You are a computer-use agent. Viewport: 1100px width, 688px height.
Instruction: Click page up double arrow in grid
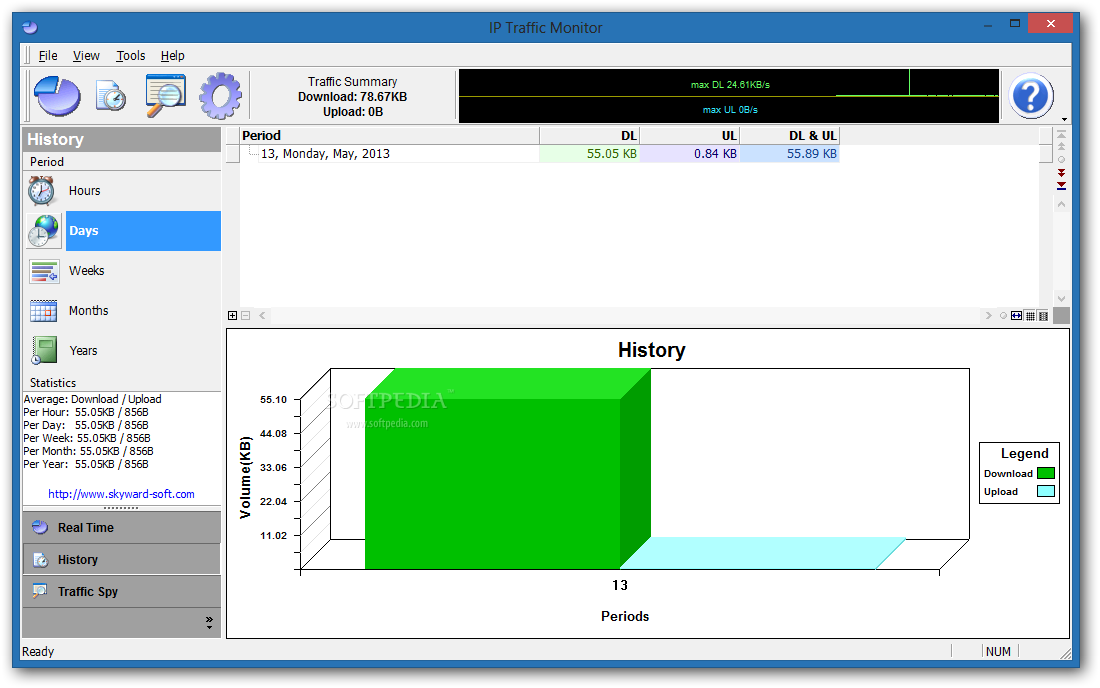[1061, 147]
